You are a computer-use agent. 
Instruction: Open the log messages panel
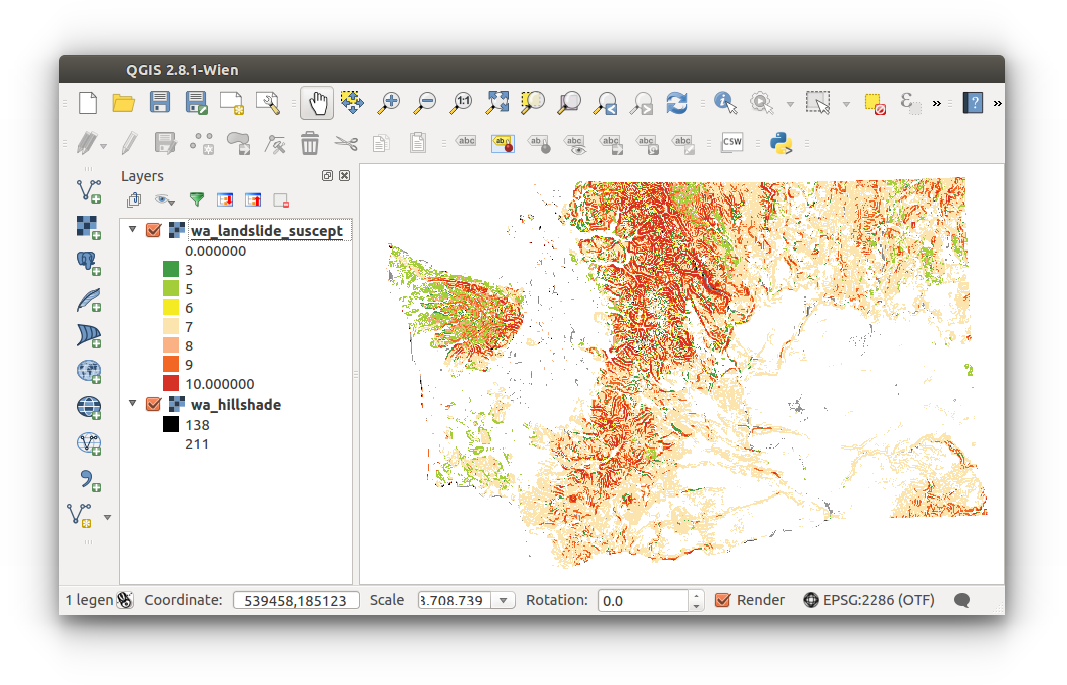961,600
